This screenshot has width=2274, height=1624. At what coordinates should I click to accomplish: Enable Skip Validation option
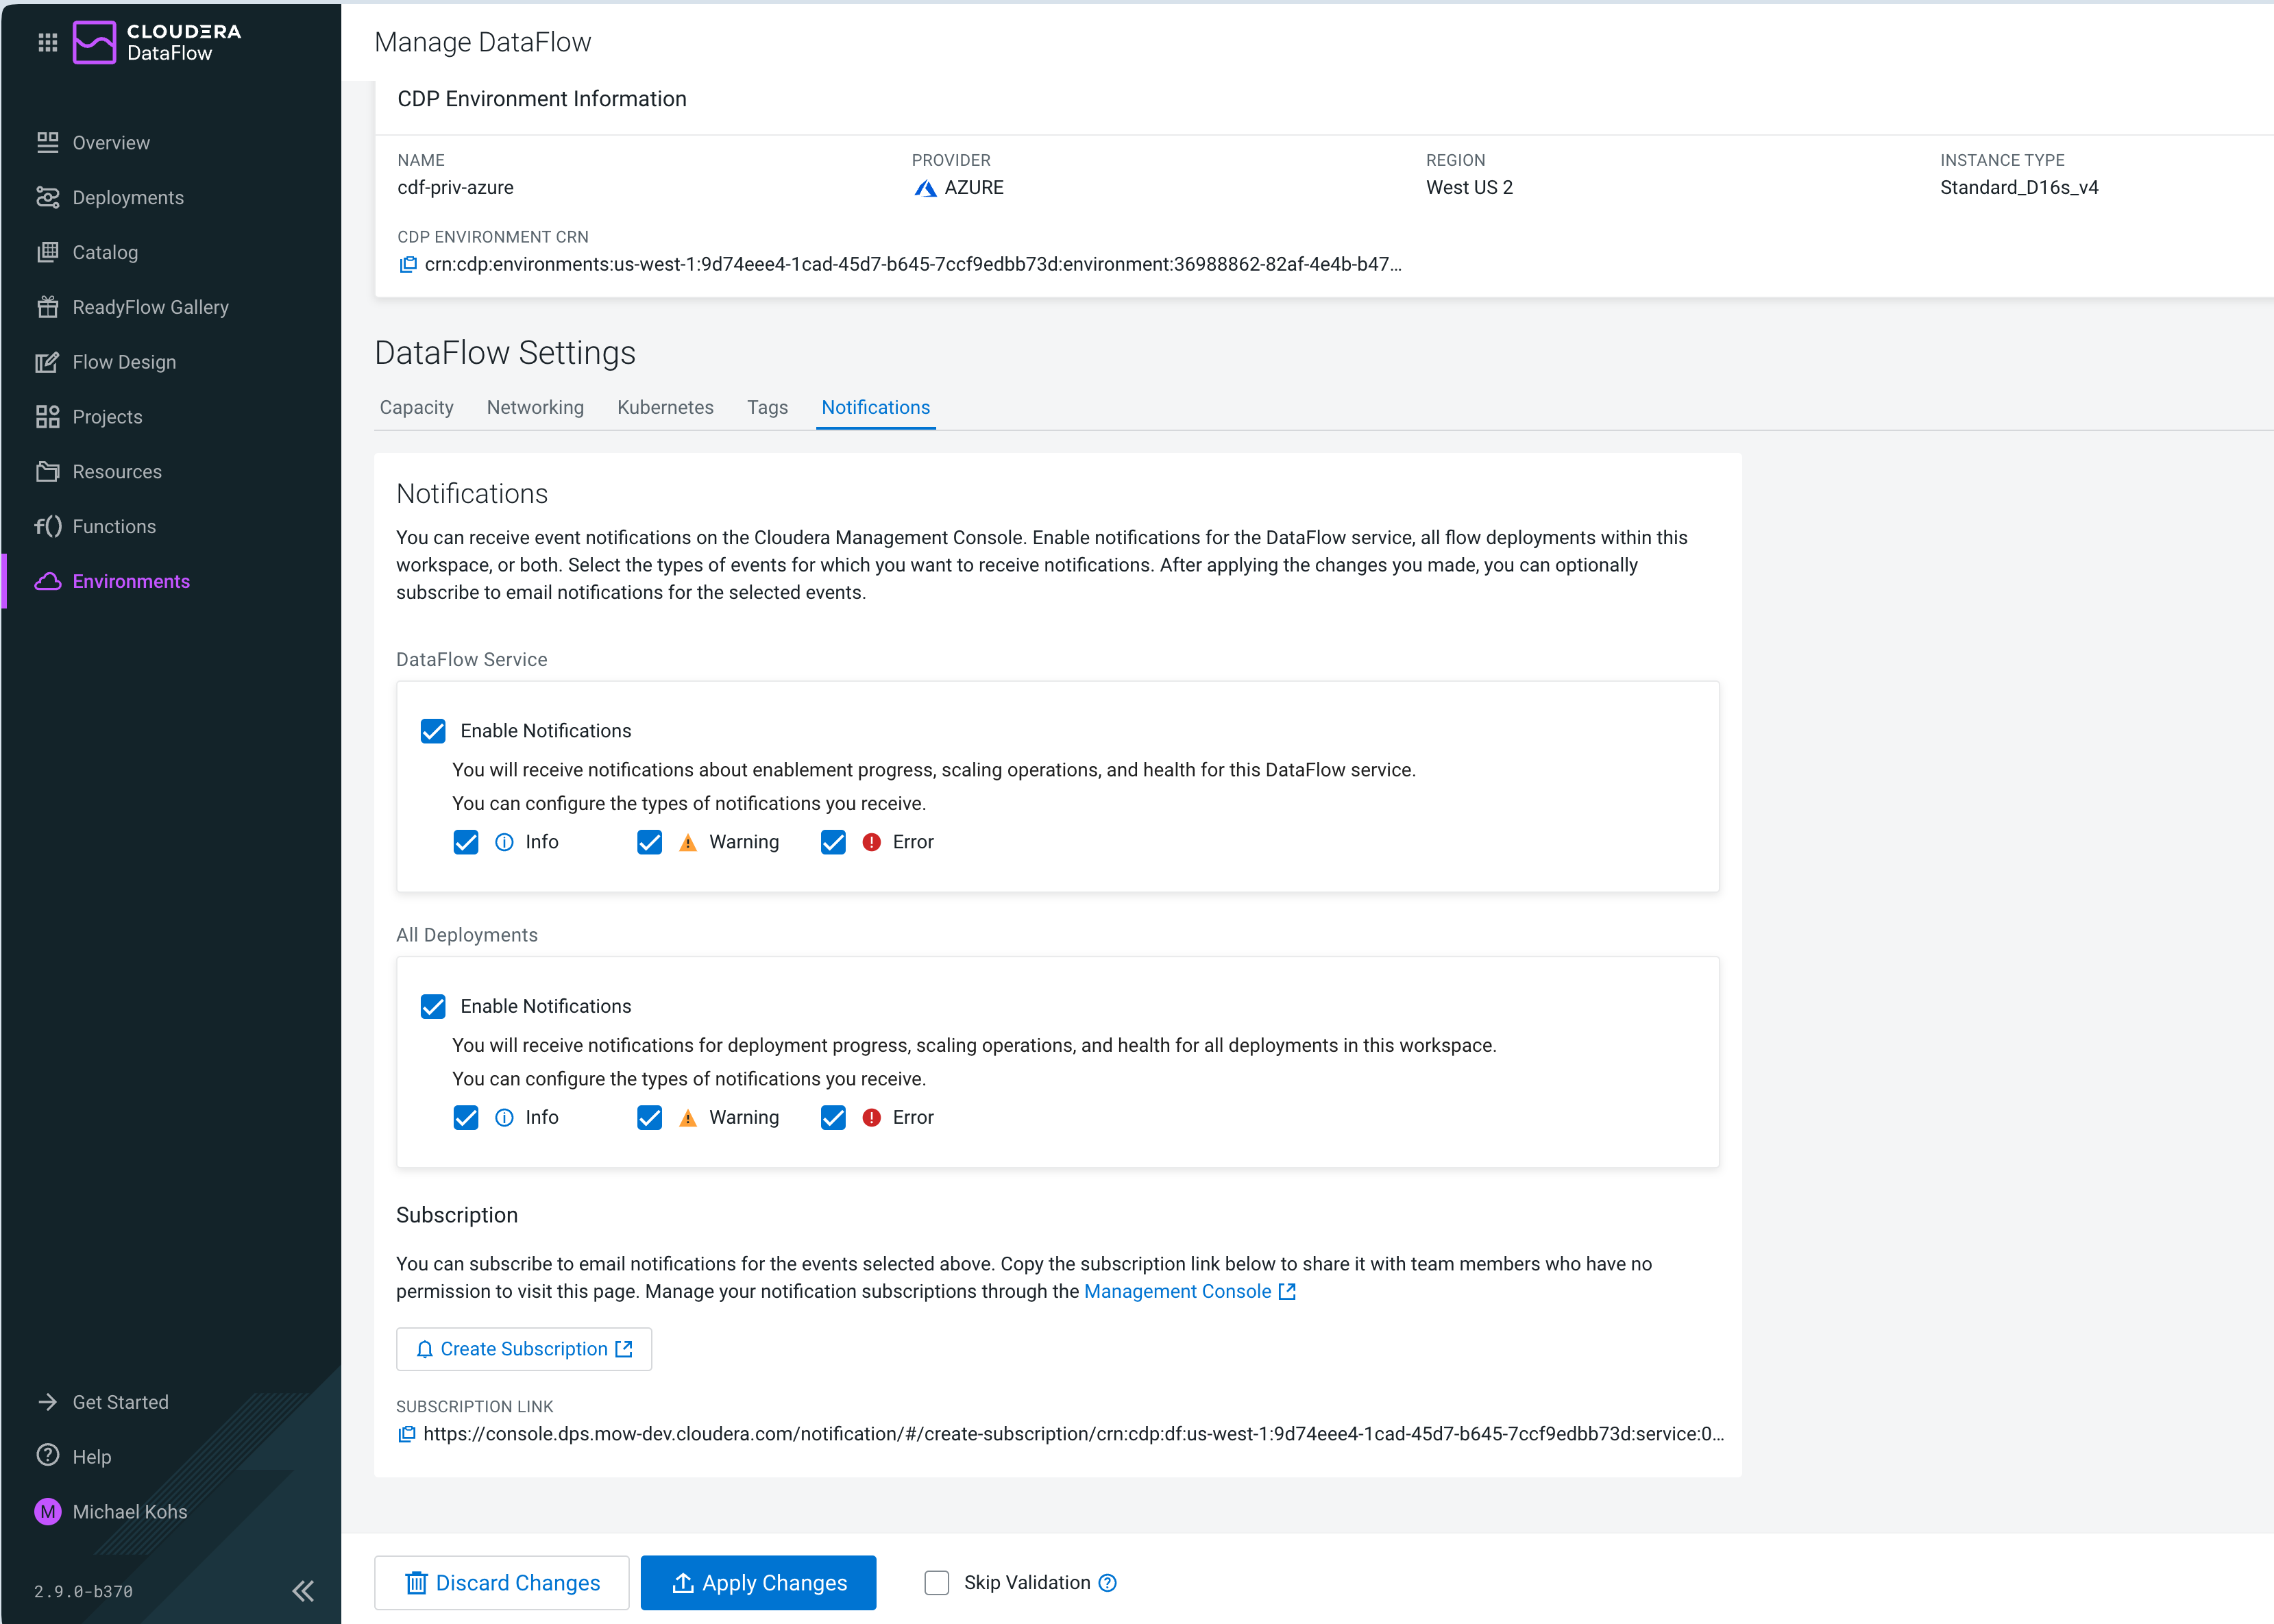[x=937, y=1582]
